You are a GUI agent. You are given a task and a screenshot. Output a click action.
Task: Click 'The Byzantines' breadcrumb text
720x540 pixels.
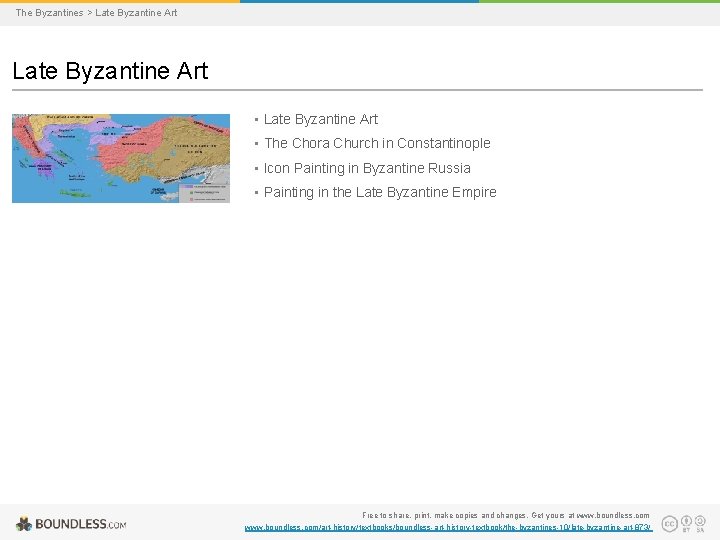click(50, 13)
